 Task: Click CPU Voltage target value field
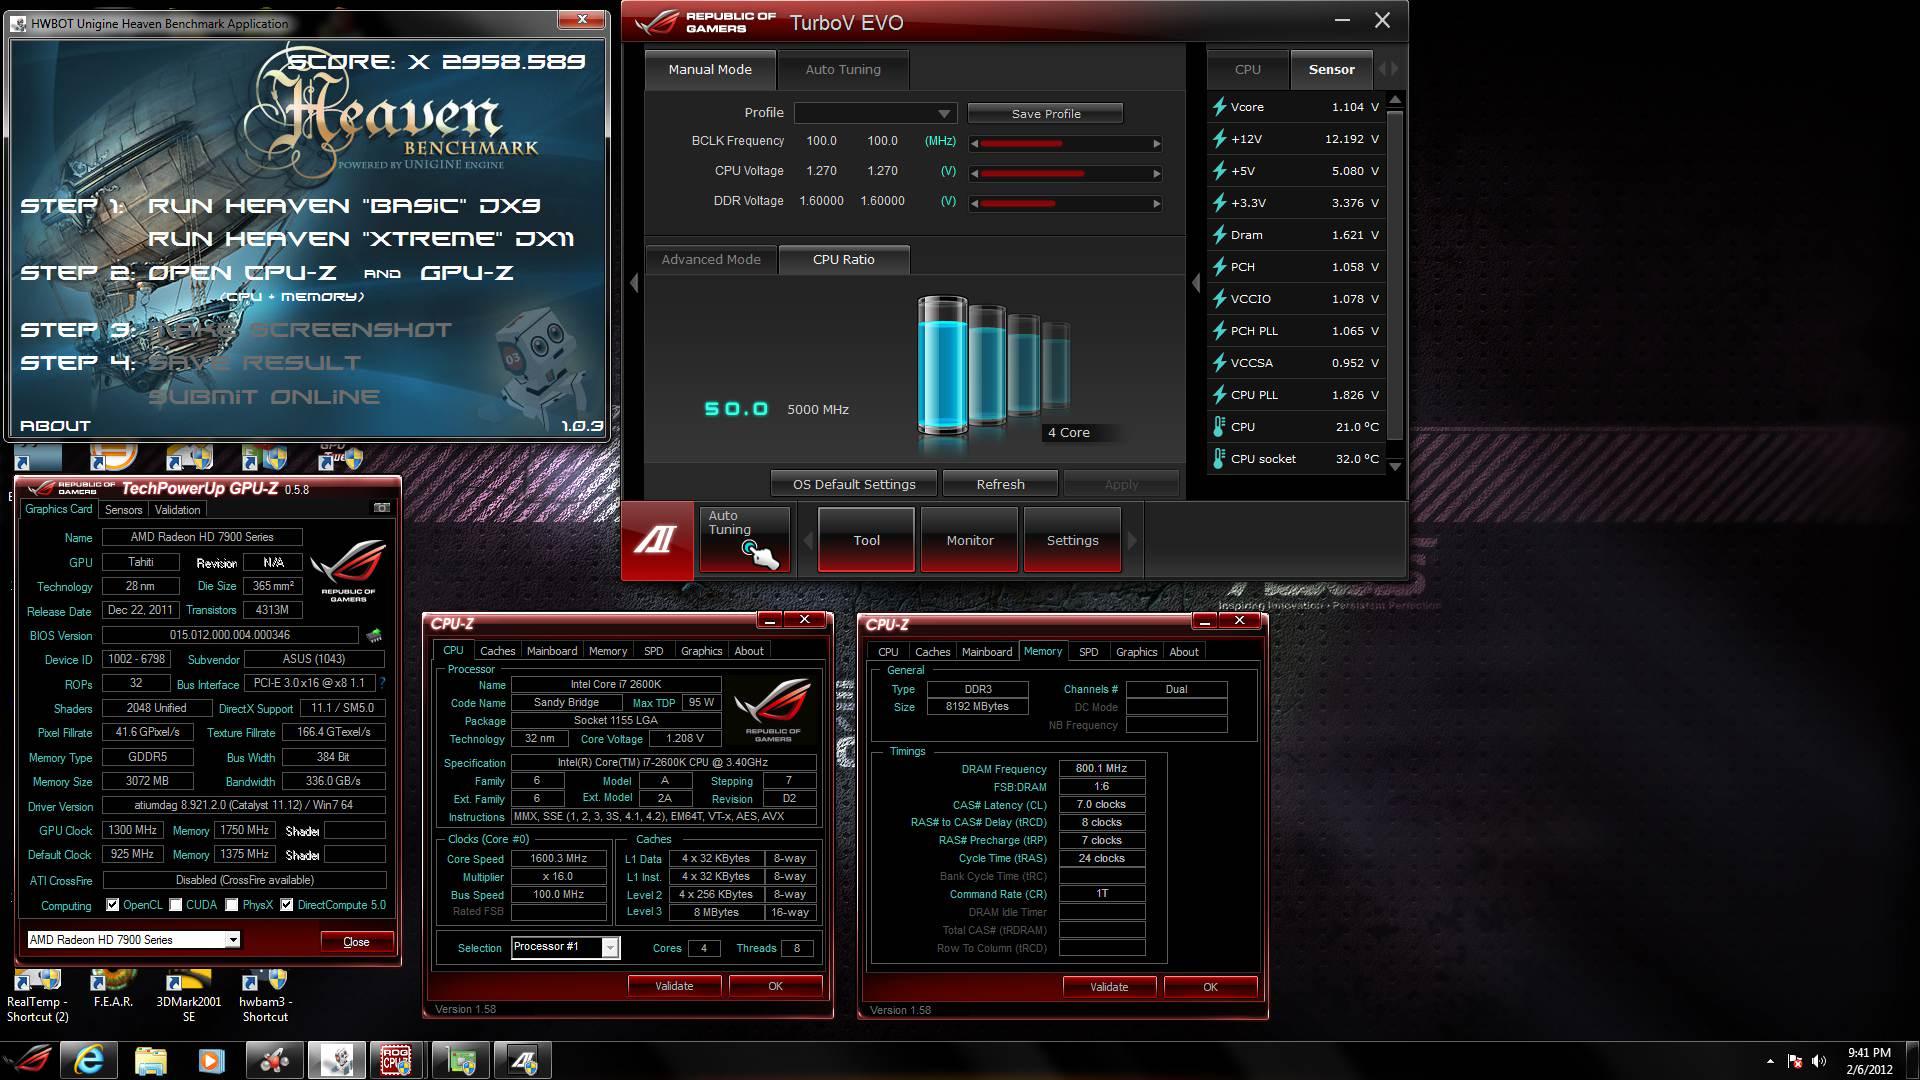pos(882,171)
